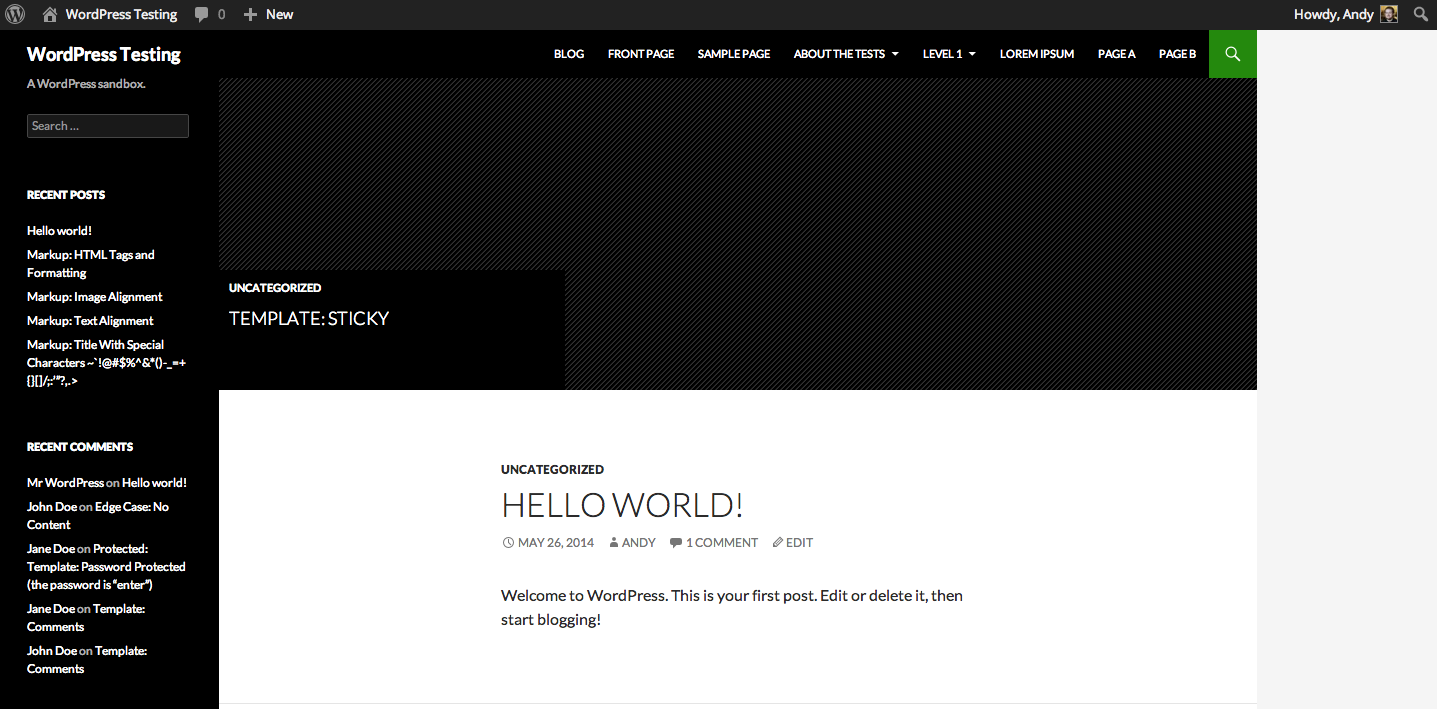Screen dimensions: 1437x709
Task: Open the Lorem Ipsum navigation item
Action: (1036, 54)
